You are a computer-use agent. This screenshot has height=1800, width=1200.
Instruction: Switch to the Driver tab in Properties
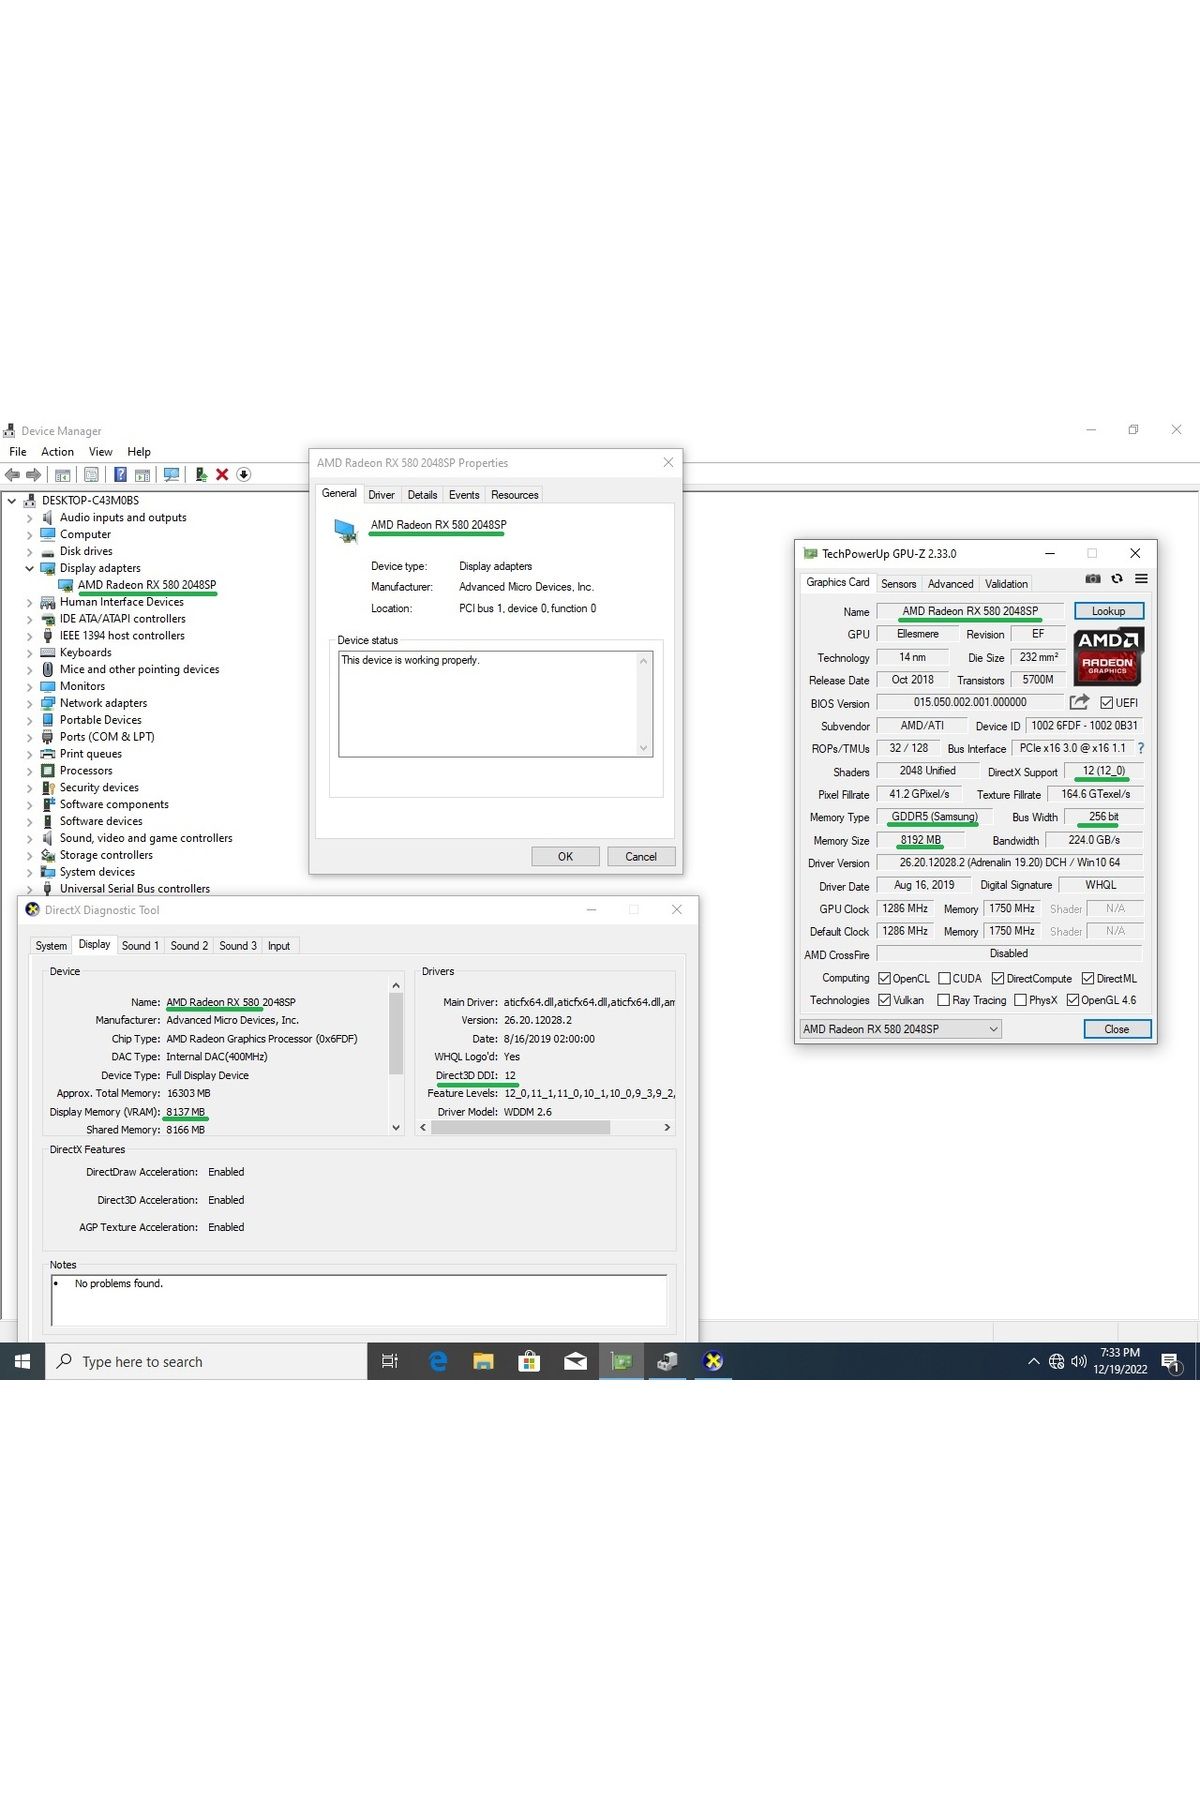point(381,495)
